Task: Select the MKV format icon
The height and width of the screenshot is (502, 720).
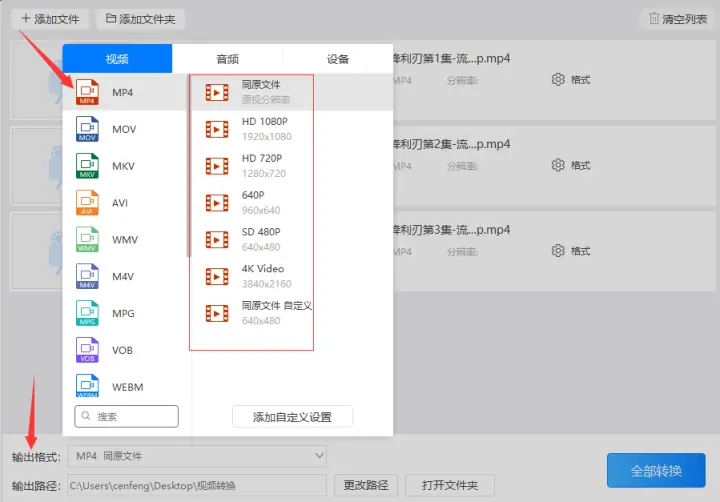Action: [87, 166]
